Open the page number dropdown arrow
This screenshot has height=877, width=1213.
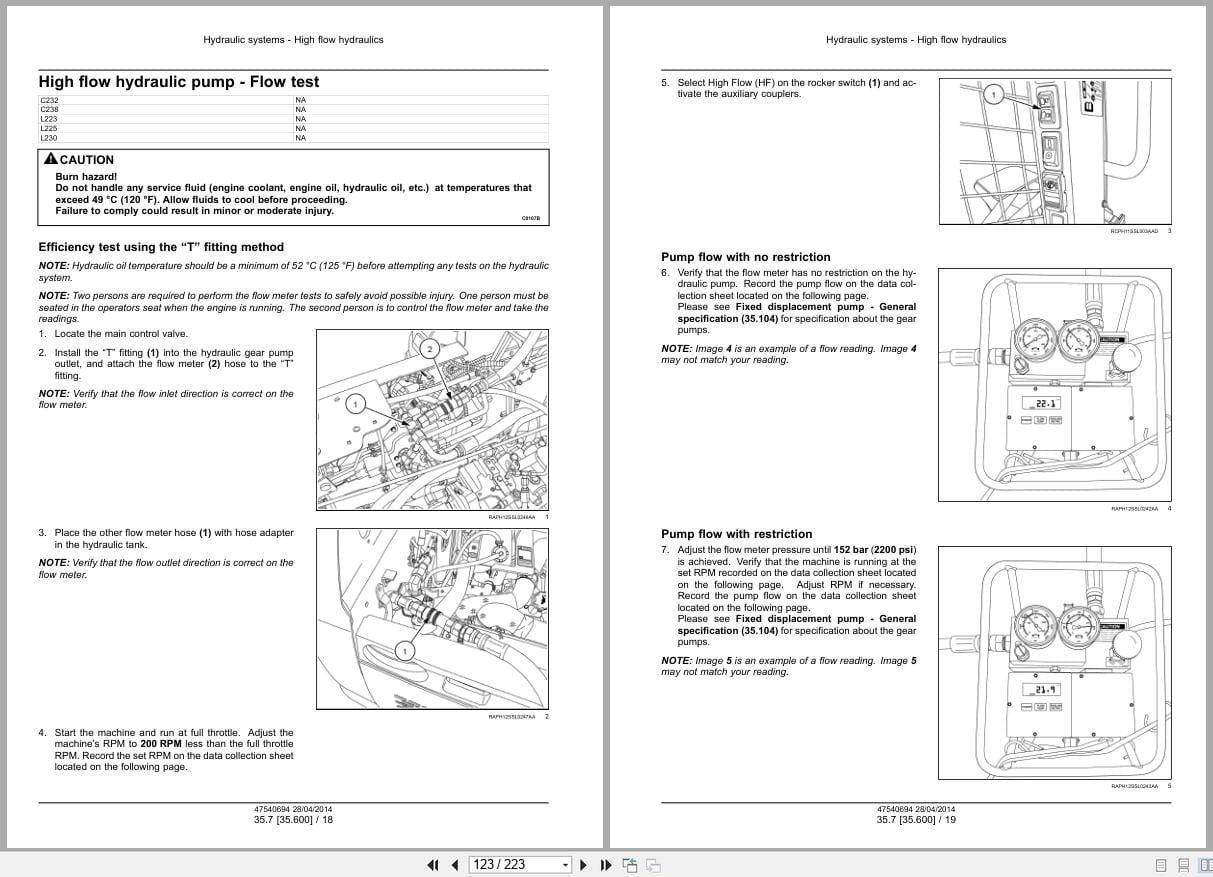(x=566, y=865)
